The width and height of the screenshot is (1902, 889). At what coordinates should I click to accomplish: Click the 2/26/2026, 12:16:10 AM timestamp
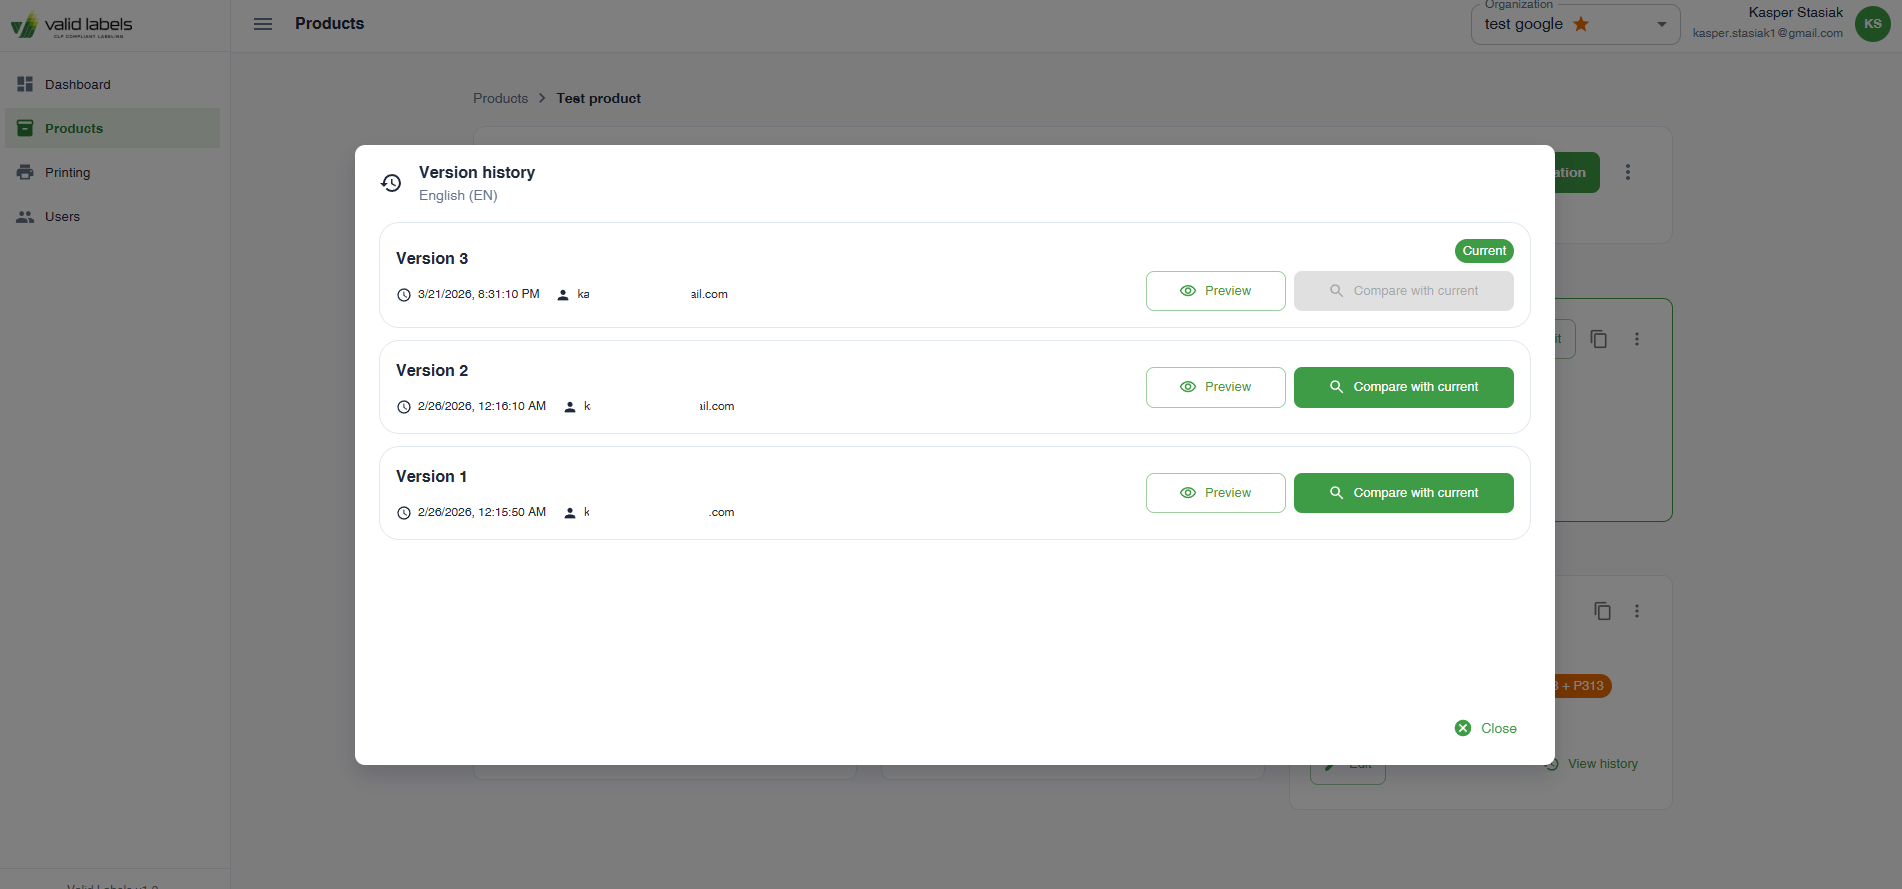pyautogui.click(x=482, y=406)
